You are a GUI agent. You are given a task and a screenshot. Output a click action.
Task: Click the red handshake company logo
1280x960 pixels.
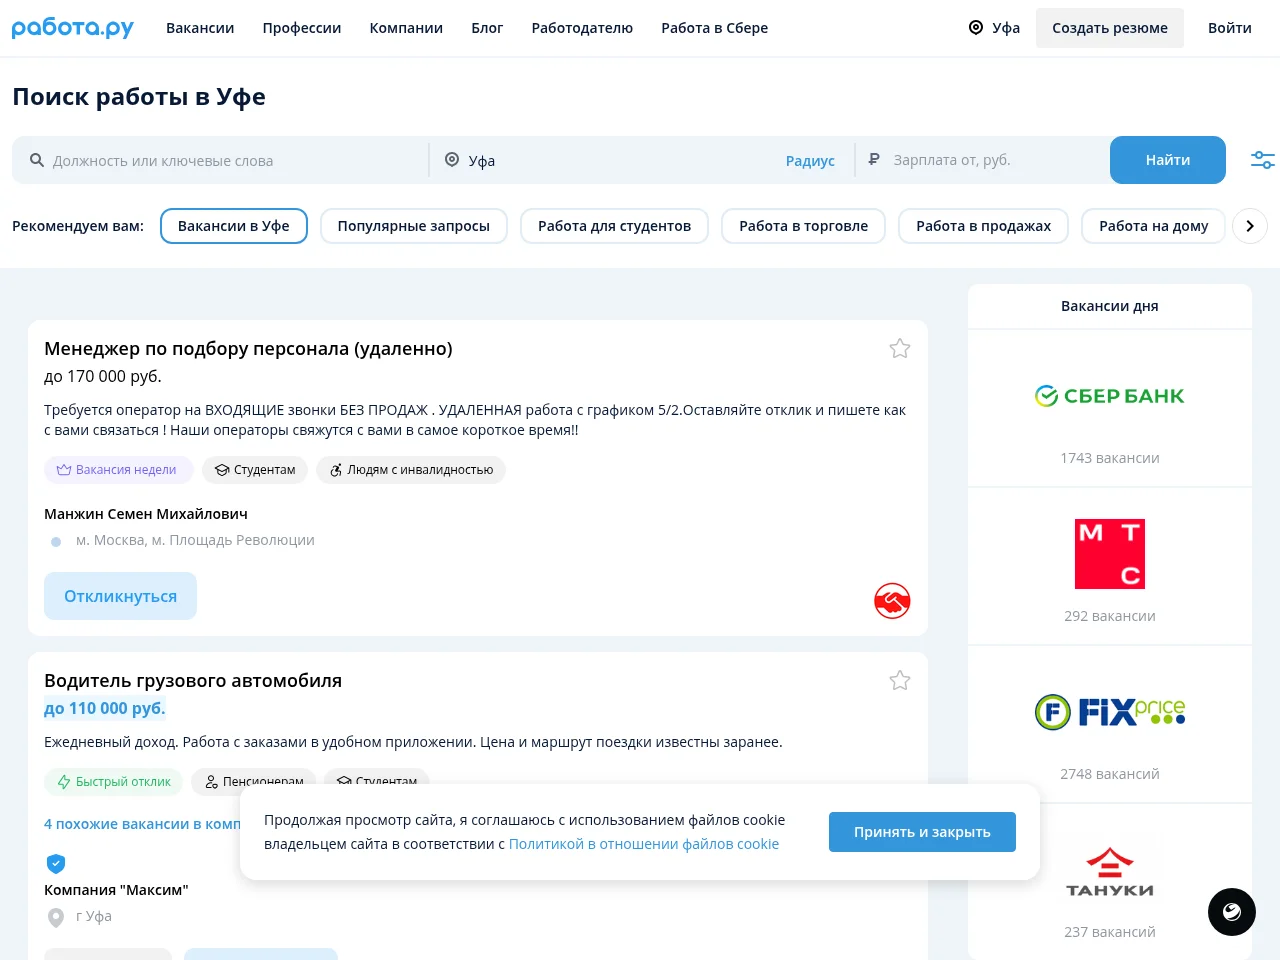tap(892, 601)
